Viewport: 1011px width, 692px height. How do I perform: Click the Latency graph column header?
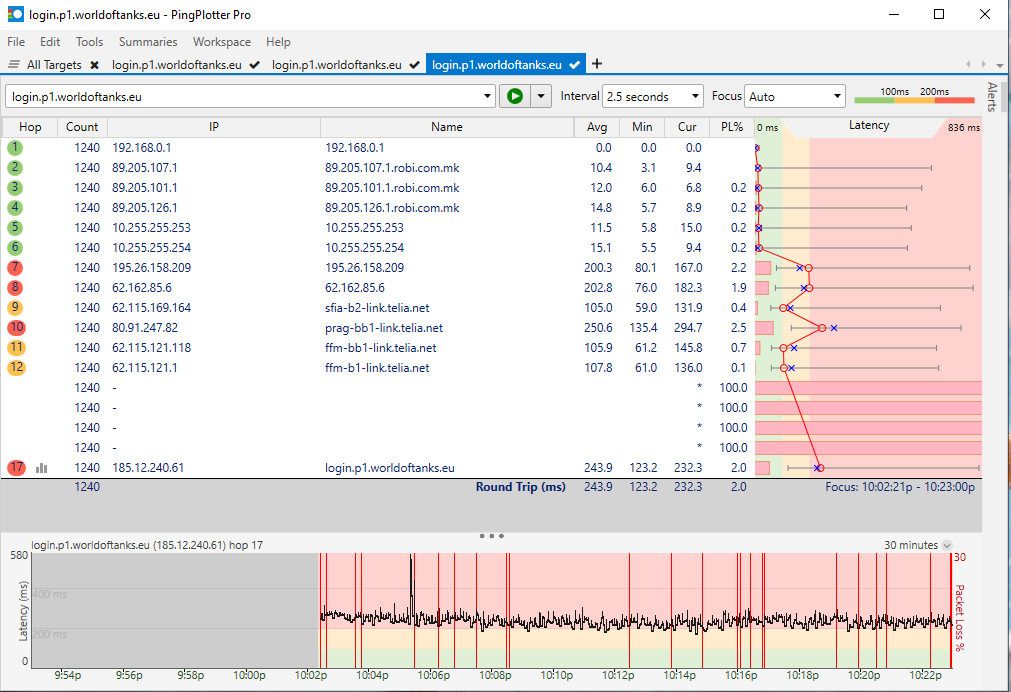pos(869,126)
